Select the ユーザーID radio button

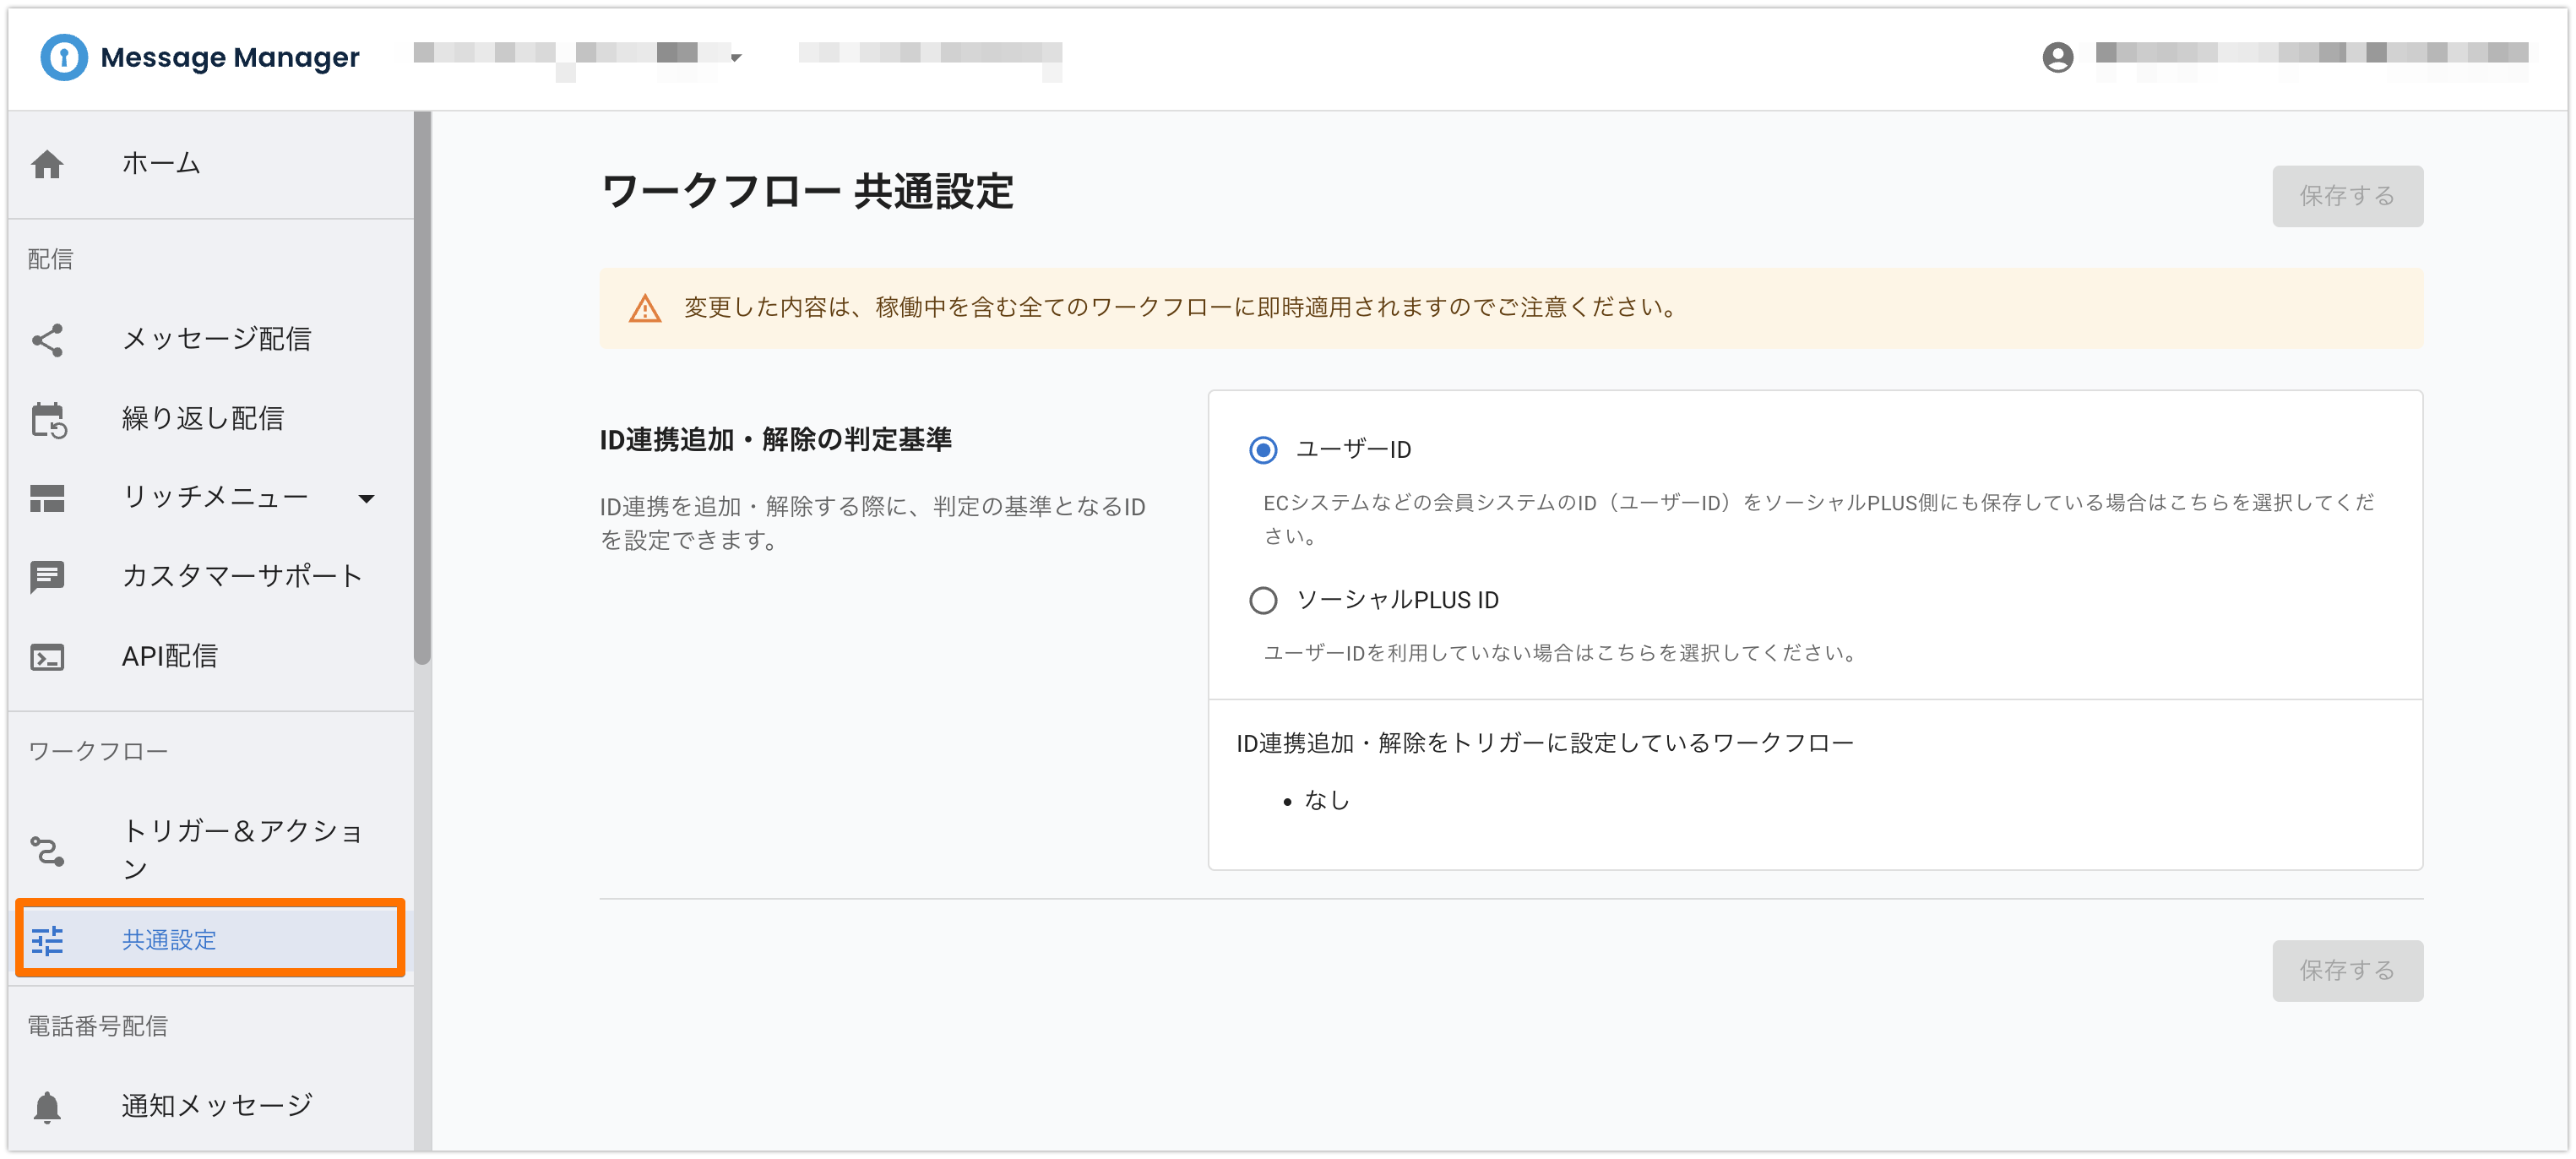click(x=1263, y=450)
